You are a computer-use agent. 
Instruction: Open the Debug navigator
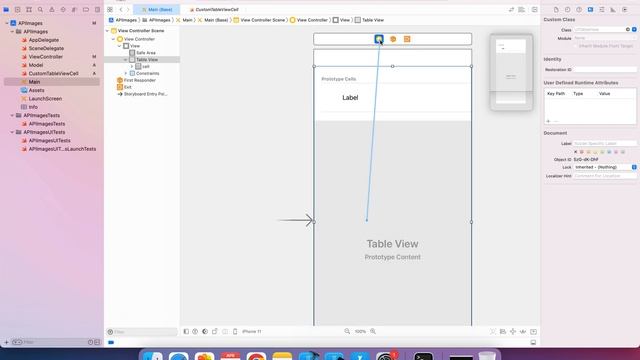(x=74, y=9)
